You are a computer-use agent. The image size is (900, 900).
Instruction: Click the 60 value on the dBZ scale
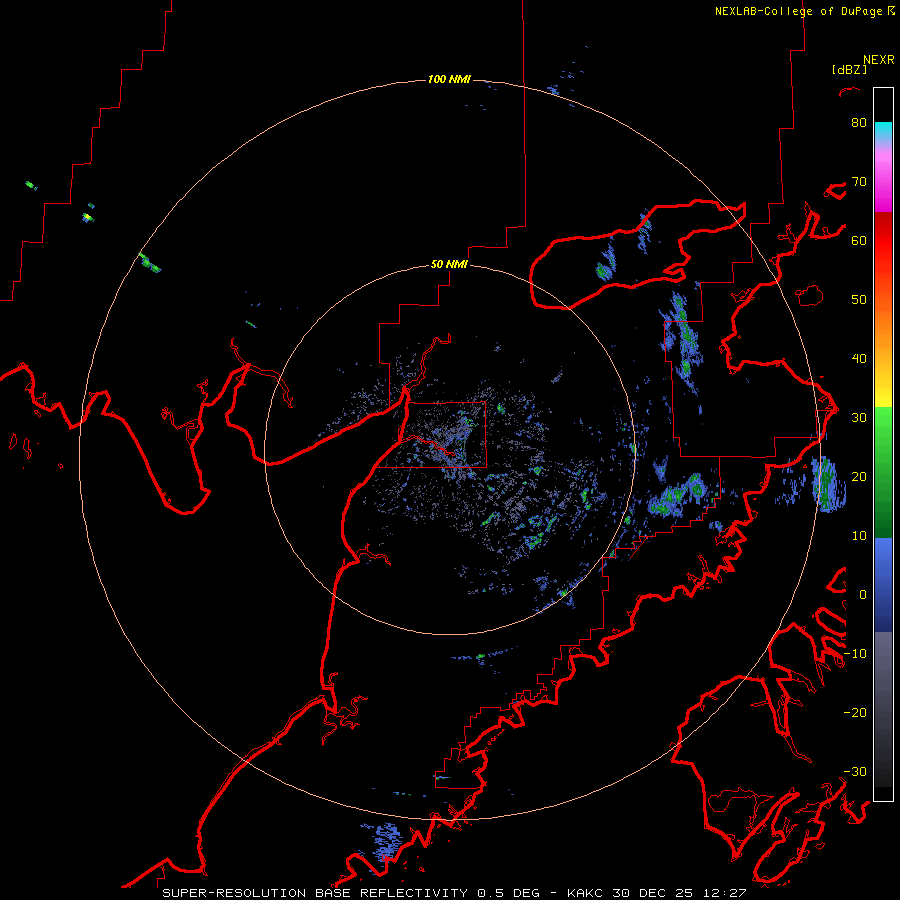click(859, 240)
